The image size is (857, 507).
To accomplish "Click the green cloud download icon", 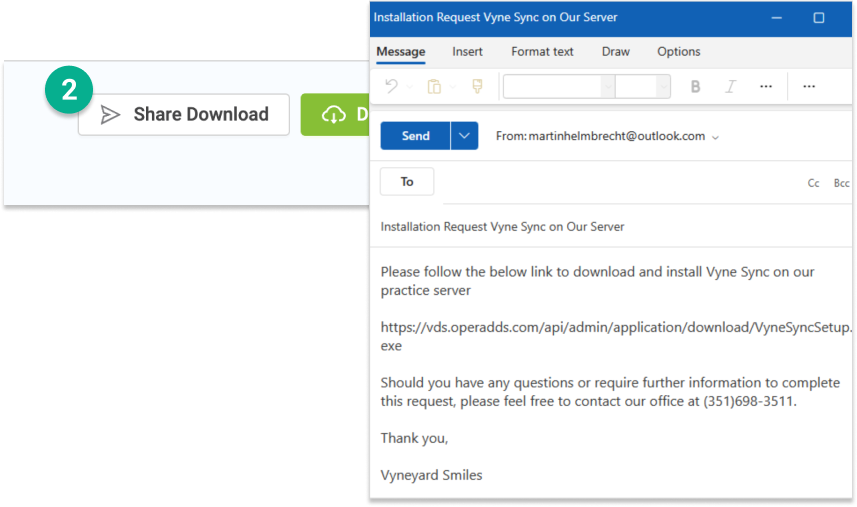I will click(333, 115).
